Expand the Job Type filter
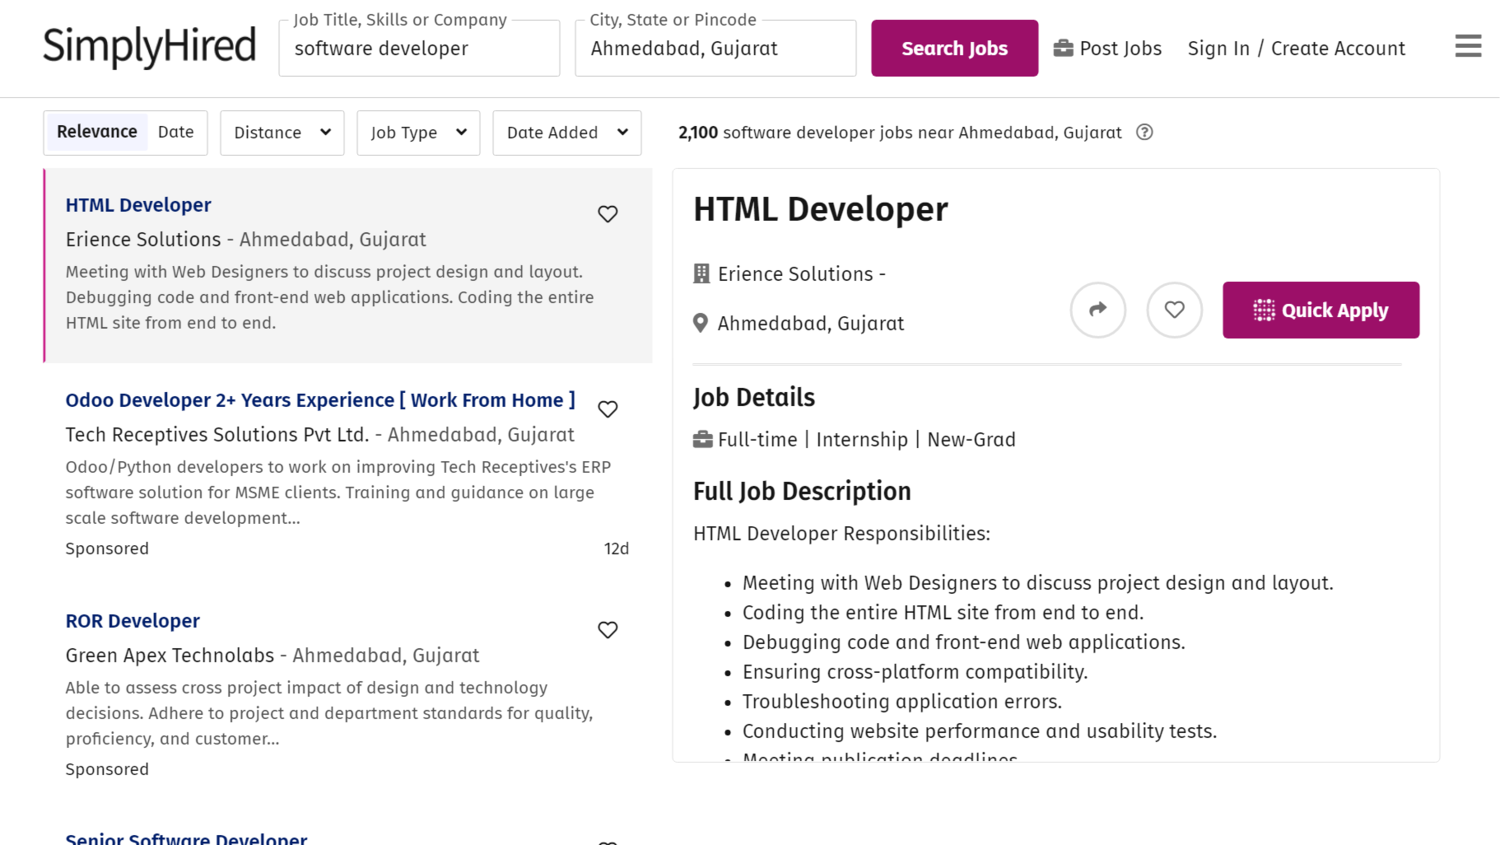Viewport: 1500px width, 845px height. 418,132
